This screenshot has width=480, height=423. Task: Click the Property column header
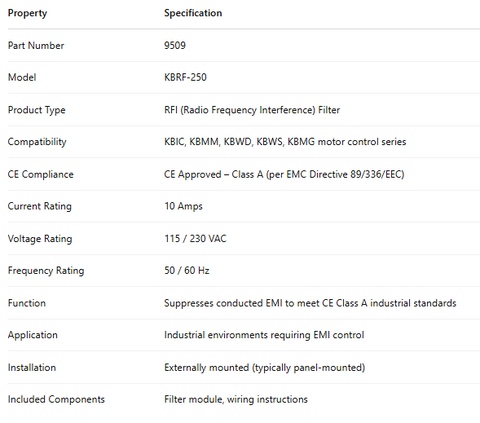point(27,13)
